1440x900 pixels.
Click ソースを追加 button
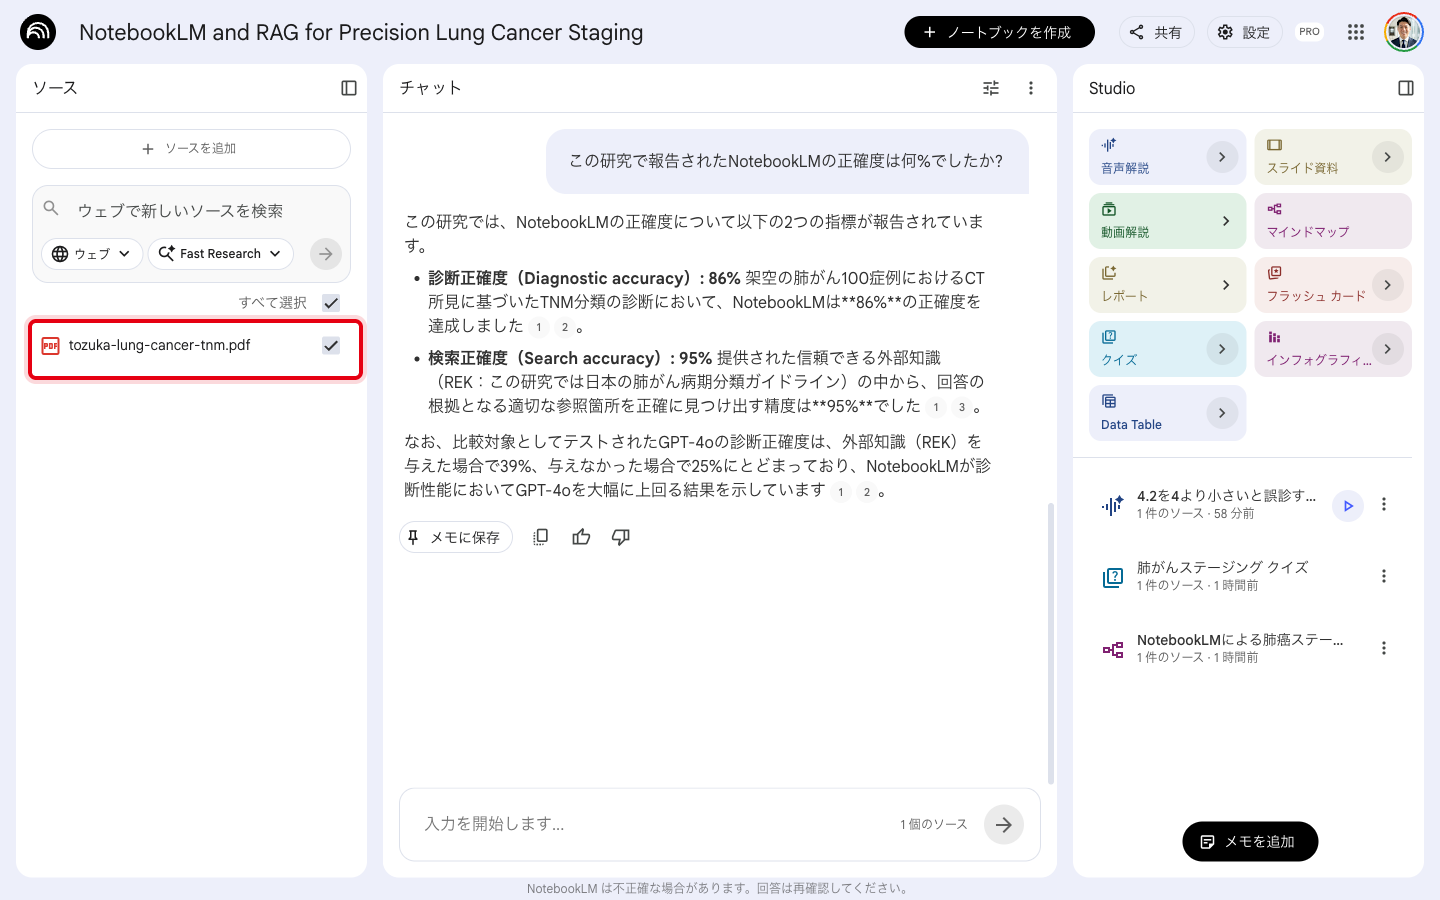[191, 149]
